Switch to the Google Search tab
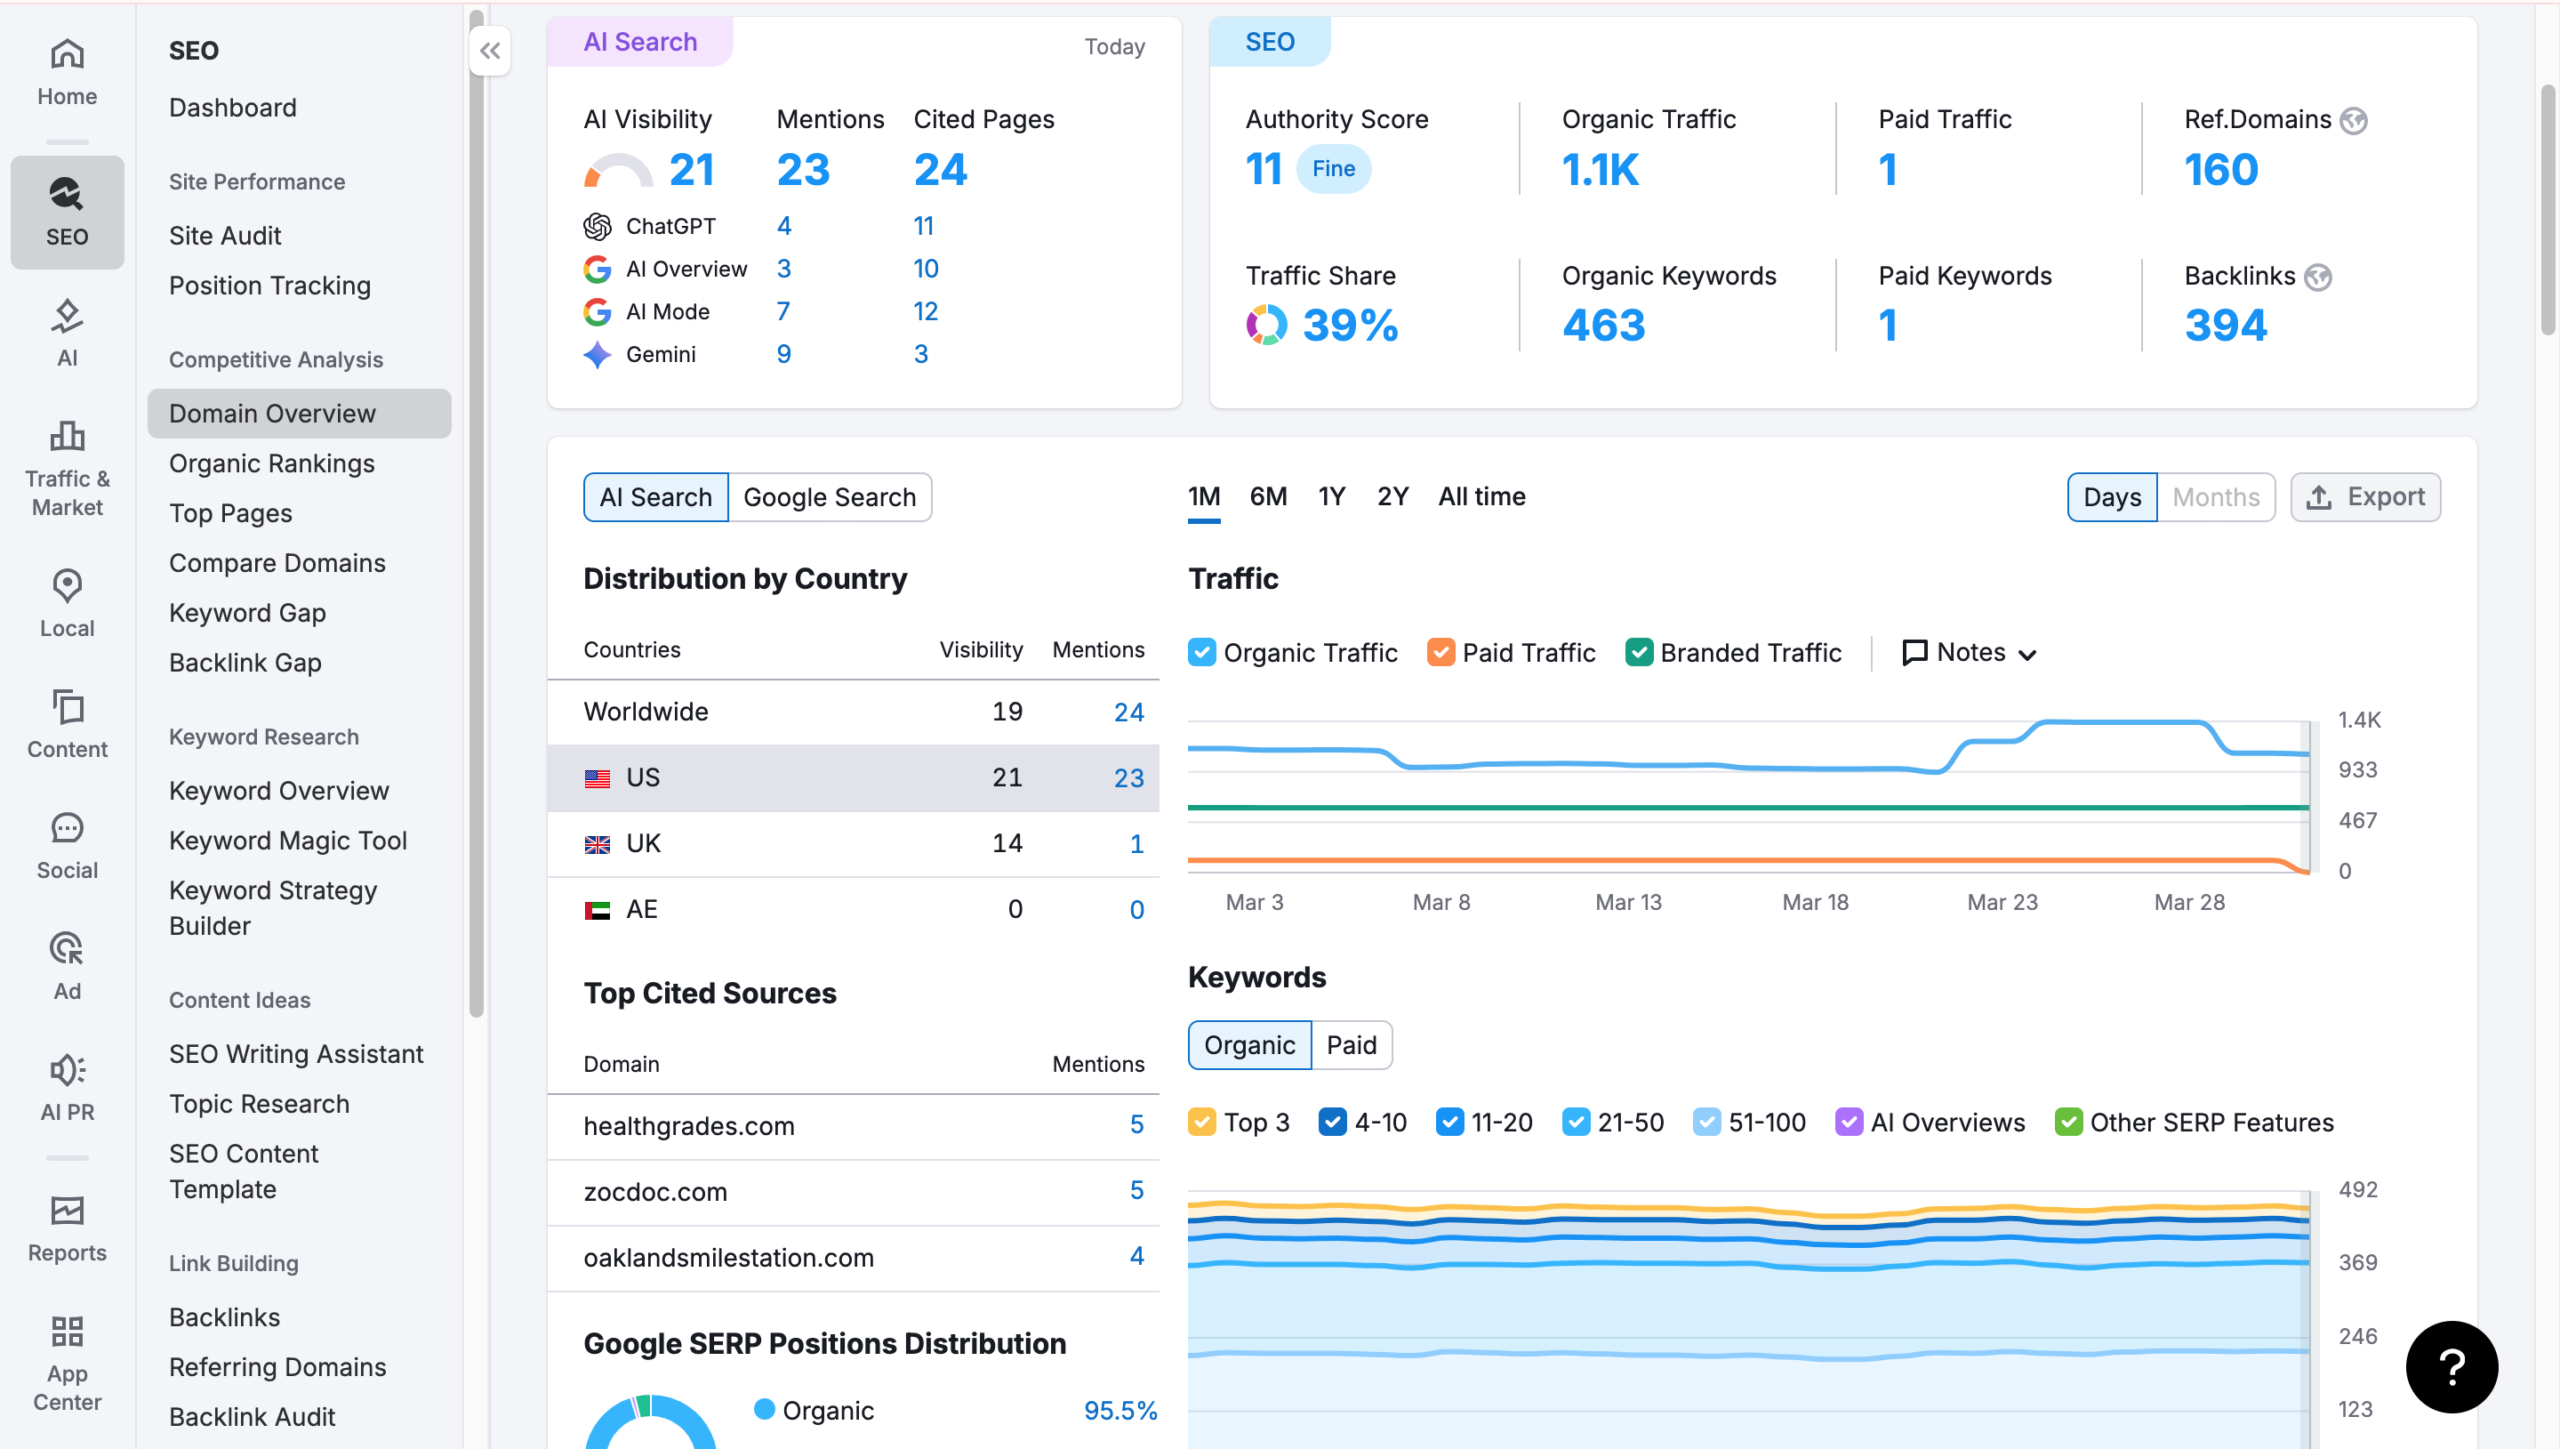Screen dimensions: 2560x1449 click(829, 497)
